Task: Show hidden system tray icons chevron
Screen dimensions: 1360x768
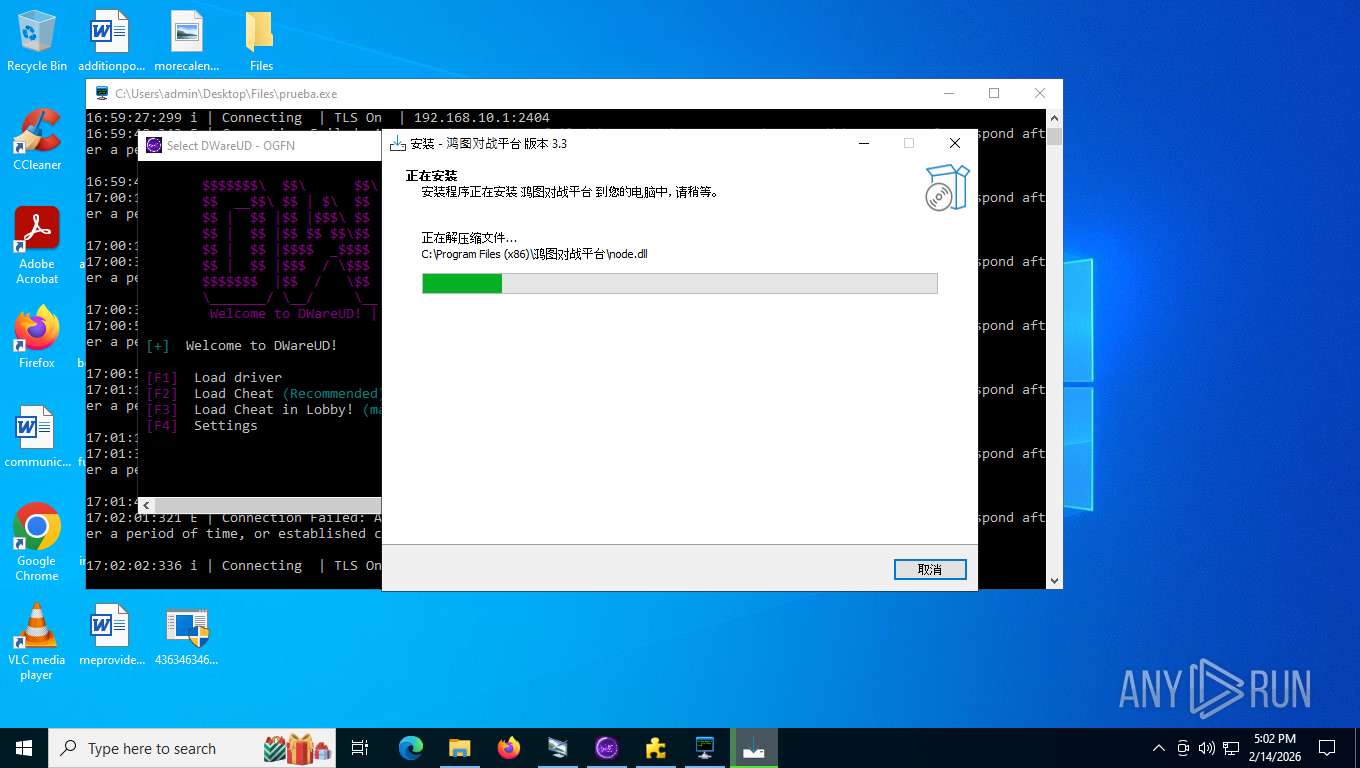Action: [x=1159, y=748]
